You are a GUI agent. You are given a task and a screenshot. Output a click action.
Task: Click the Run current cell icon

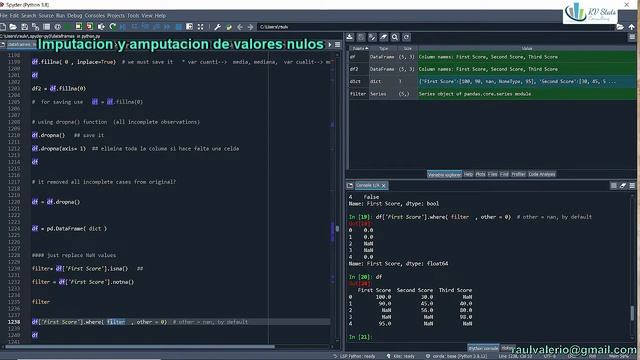point(79,27)
